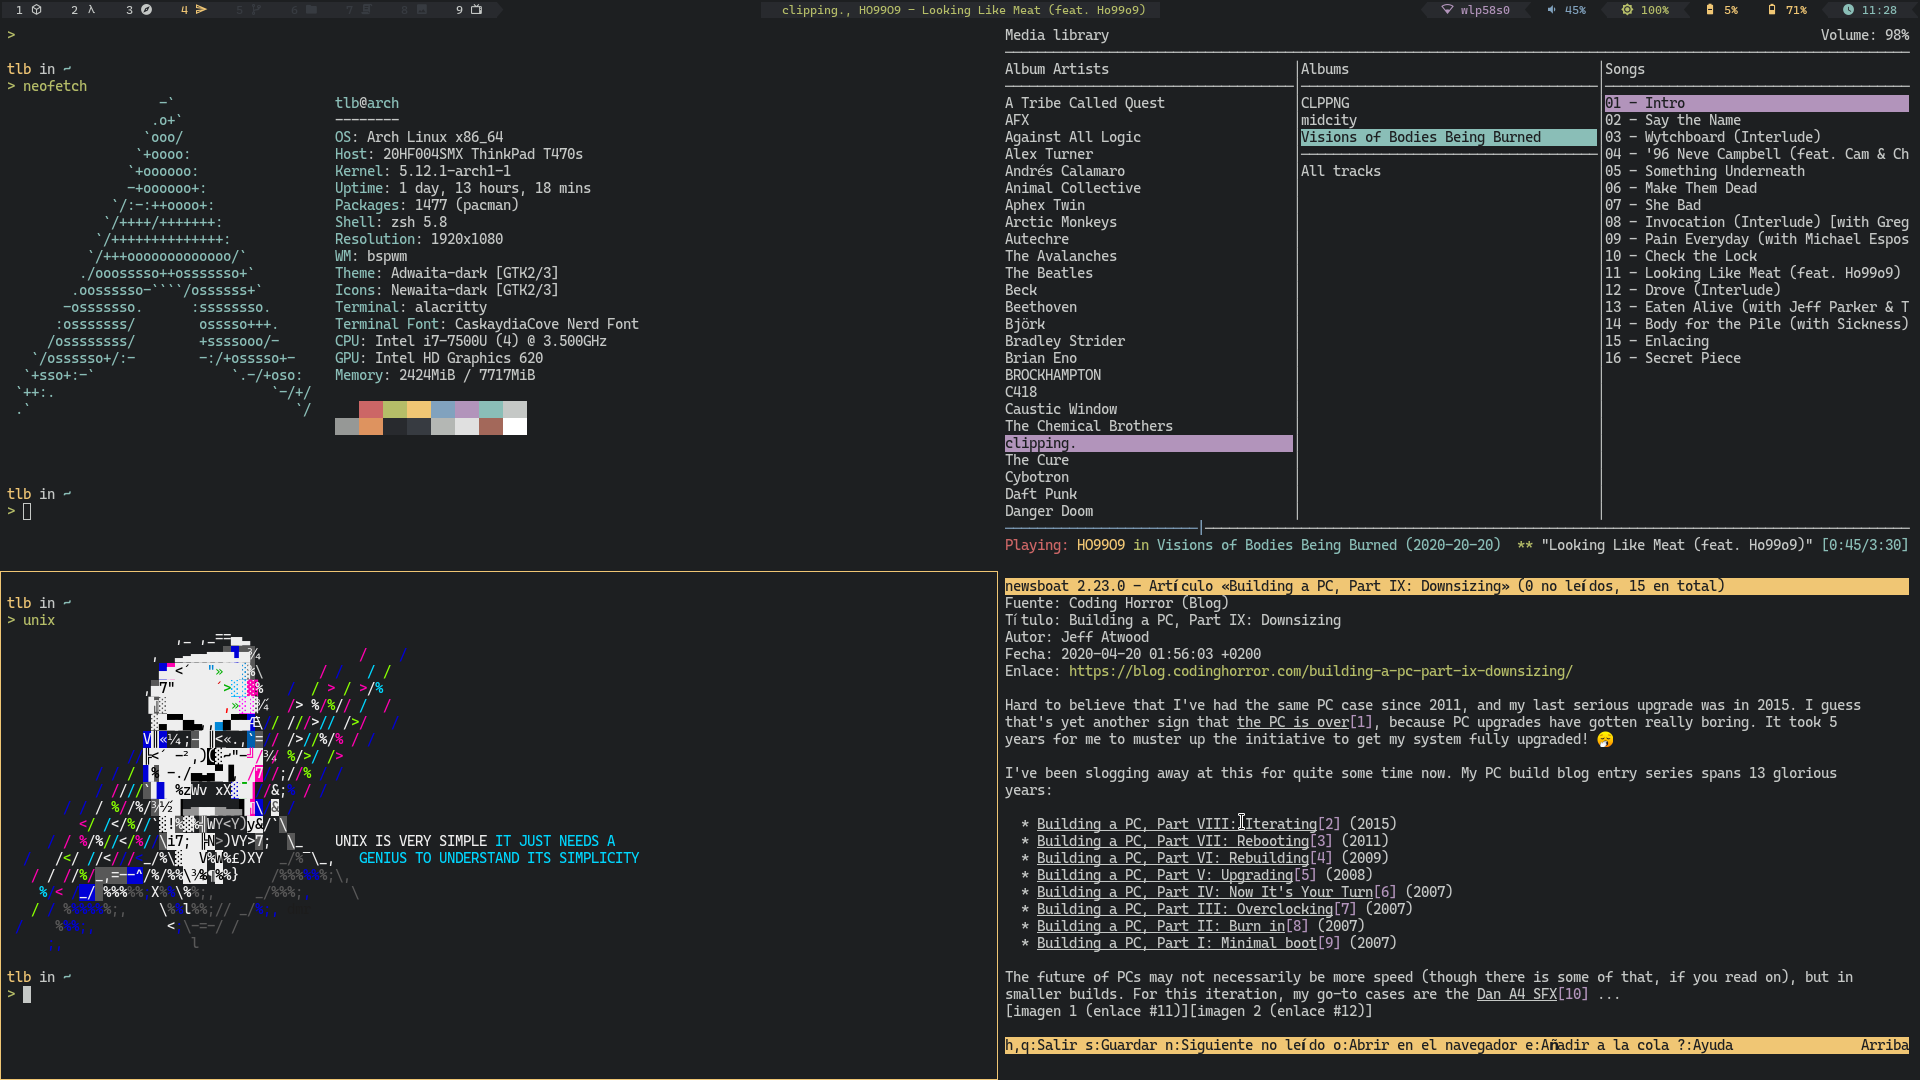The image size is (1920, 1080).
Task: Click the white swatch in neofetch bottom row
Action: pyautogui.click(x=515, y=427)
